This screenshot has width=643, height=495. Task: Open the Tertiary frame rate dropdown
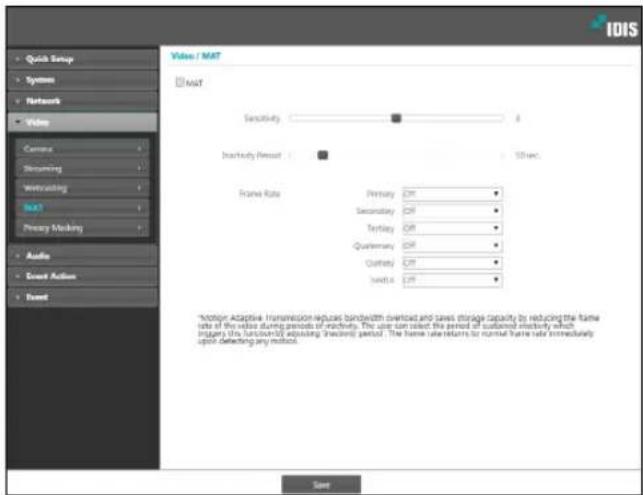[x=452, y=228]
